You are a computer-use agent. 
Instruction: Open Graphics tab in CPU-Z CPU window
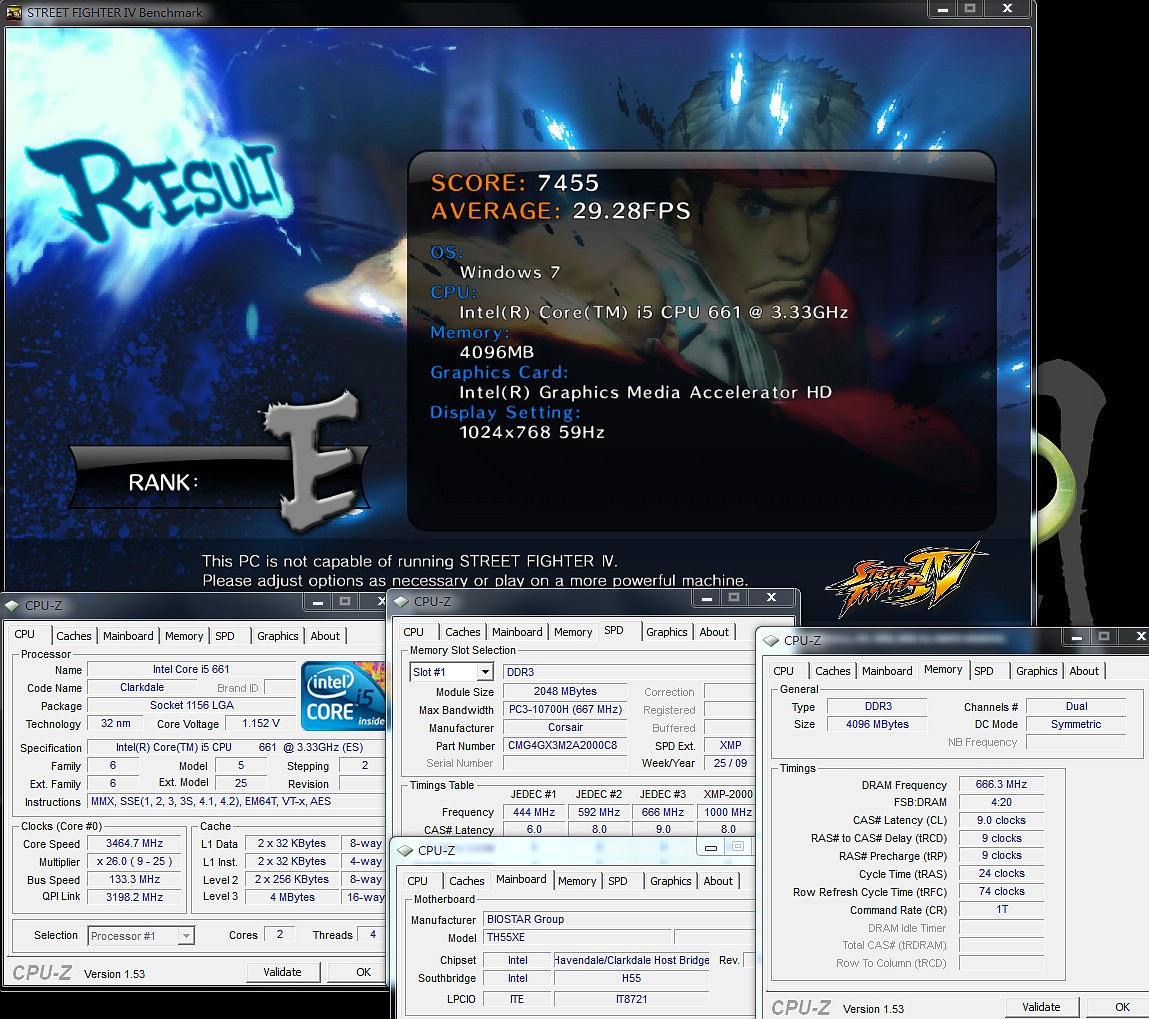(x=278, y=636)
